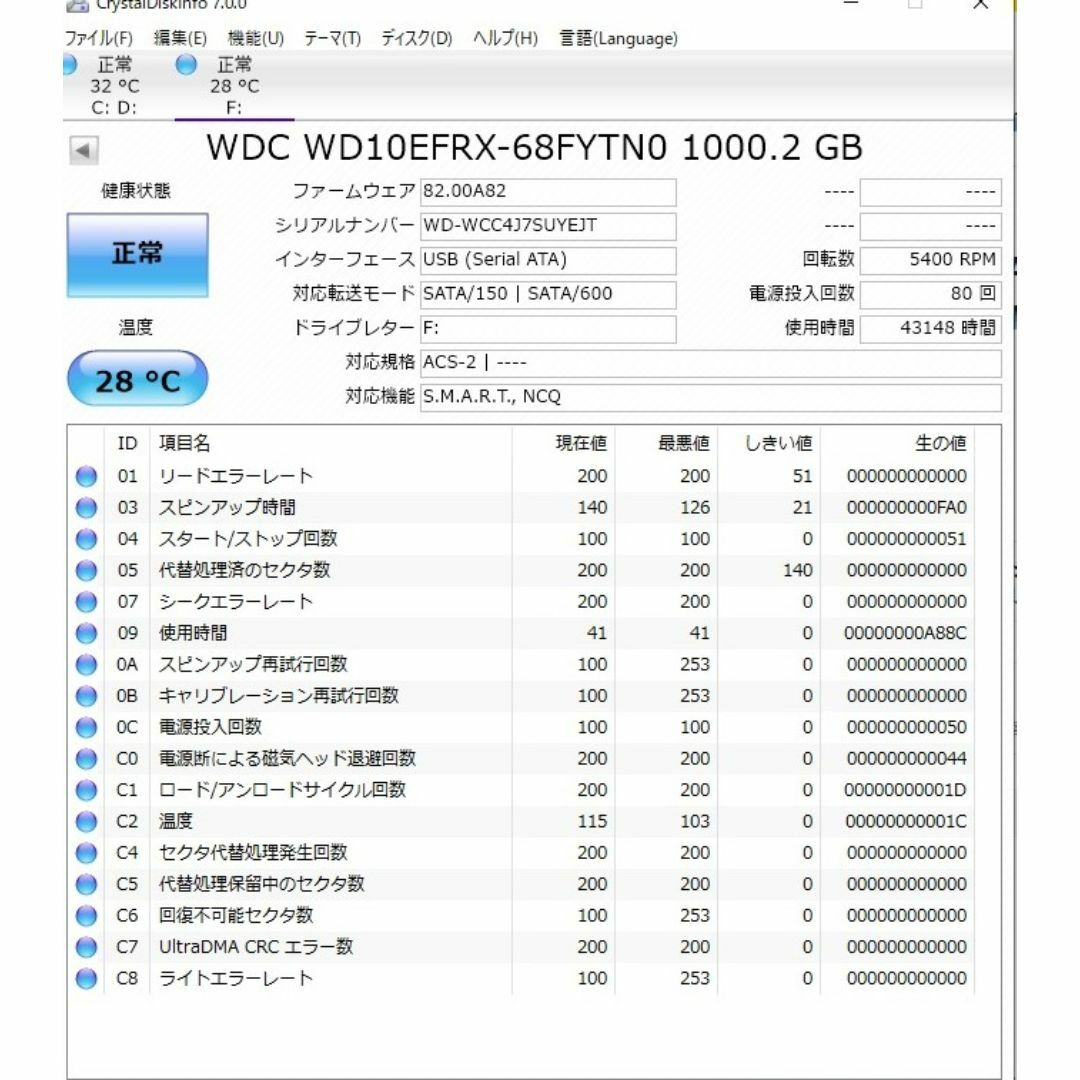Open the 機能(U) menu
This screenshot has height=1080, width=1080.
pos(256,39)
